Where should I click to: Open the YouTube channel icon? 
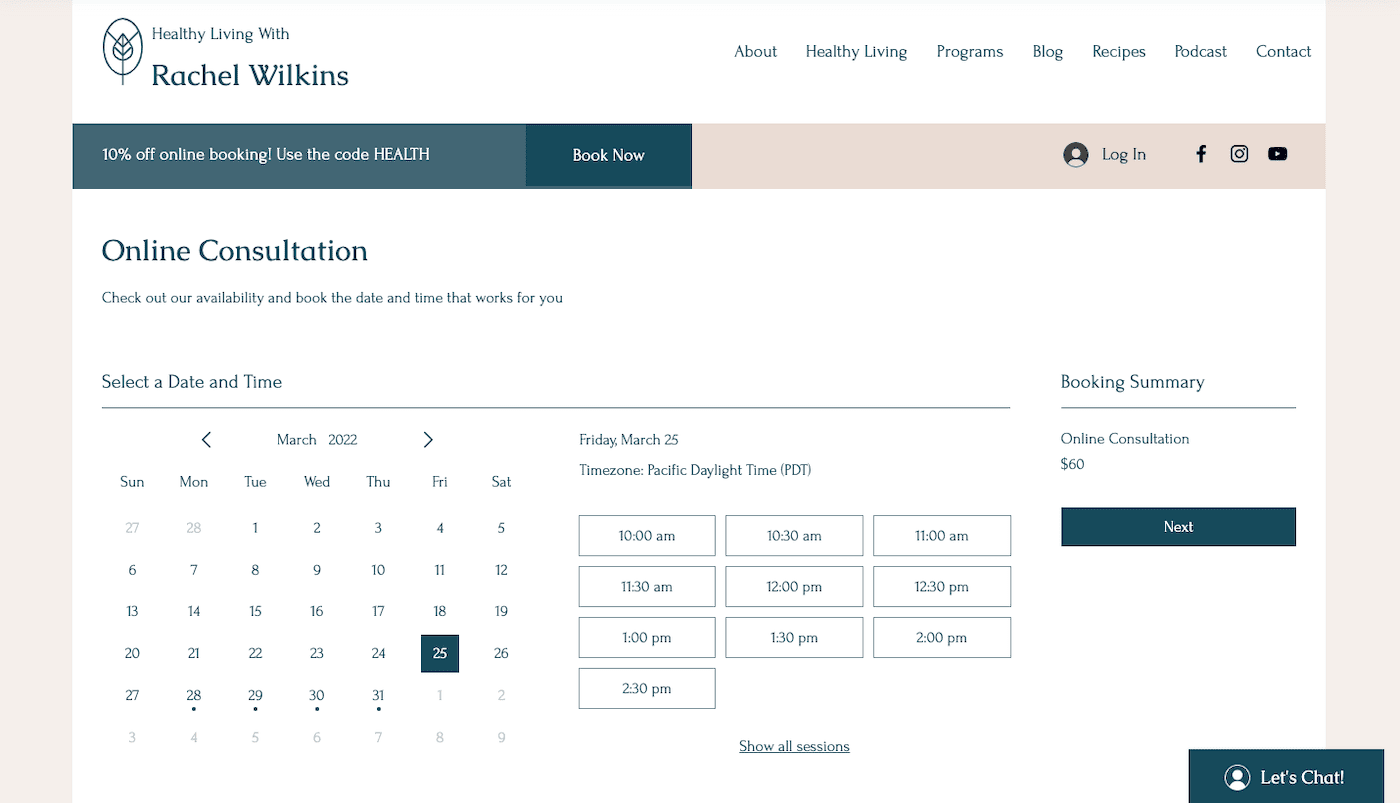(1277, 154)
